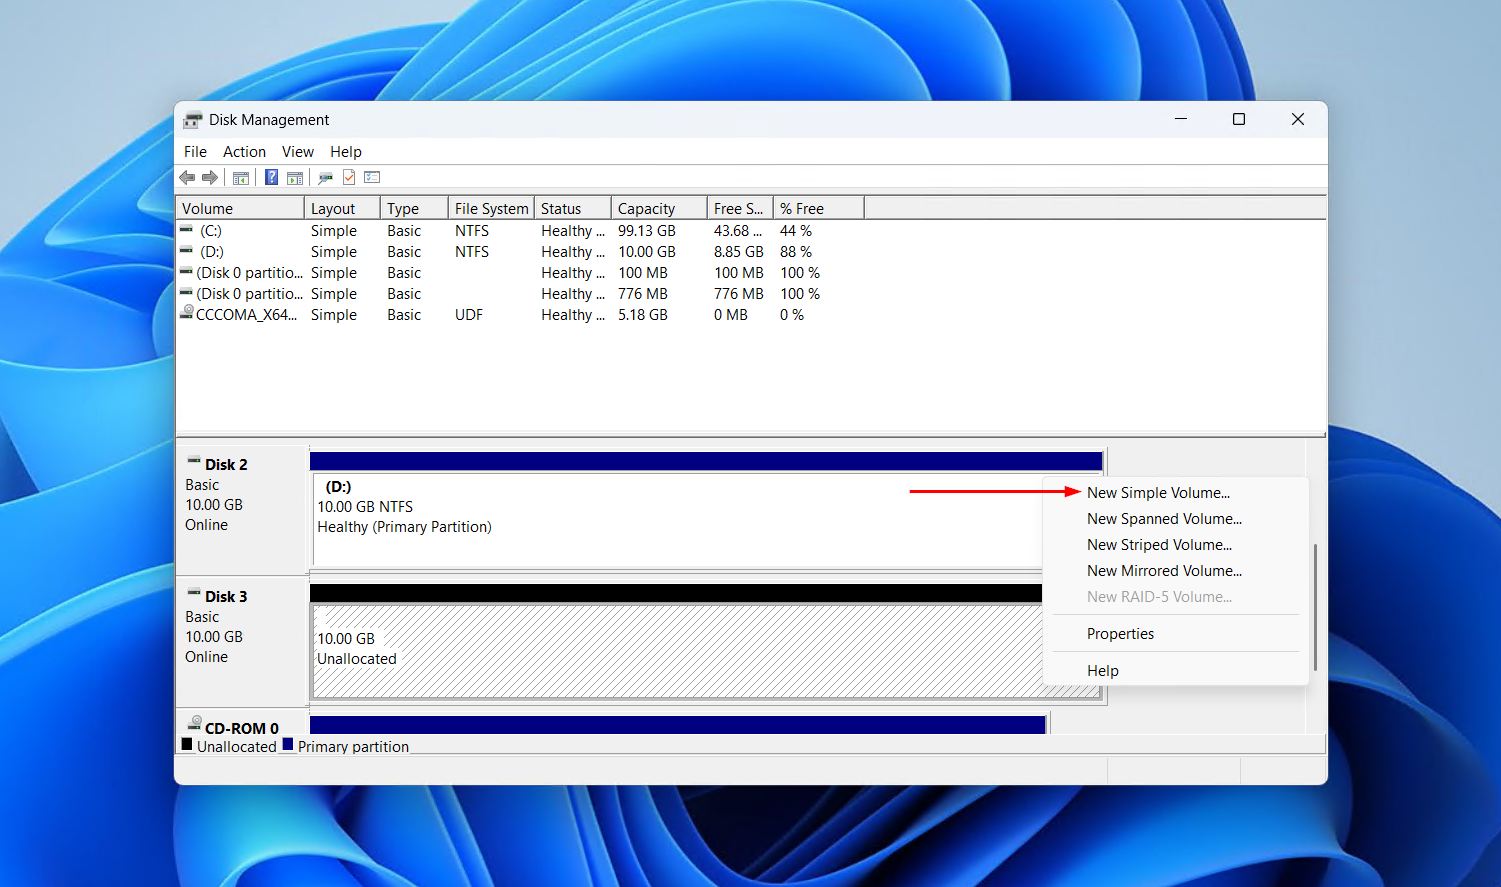Click the 88 % free cell
This screenshot has width=1501, height=887.
click(796, 252)
